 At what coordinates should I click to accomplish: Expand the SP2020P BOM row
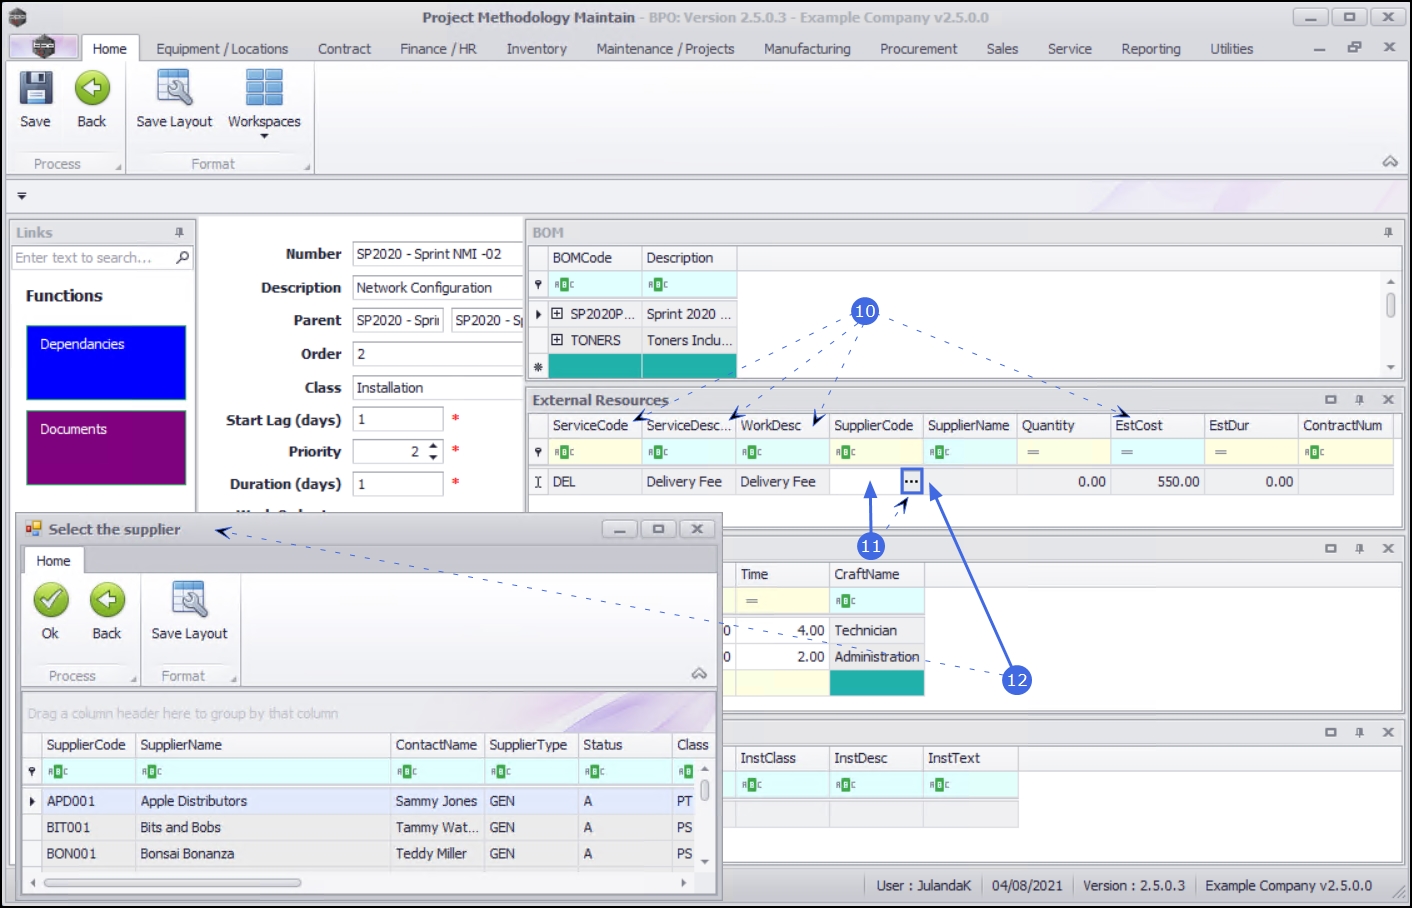point(557,314)
